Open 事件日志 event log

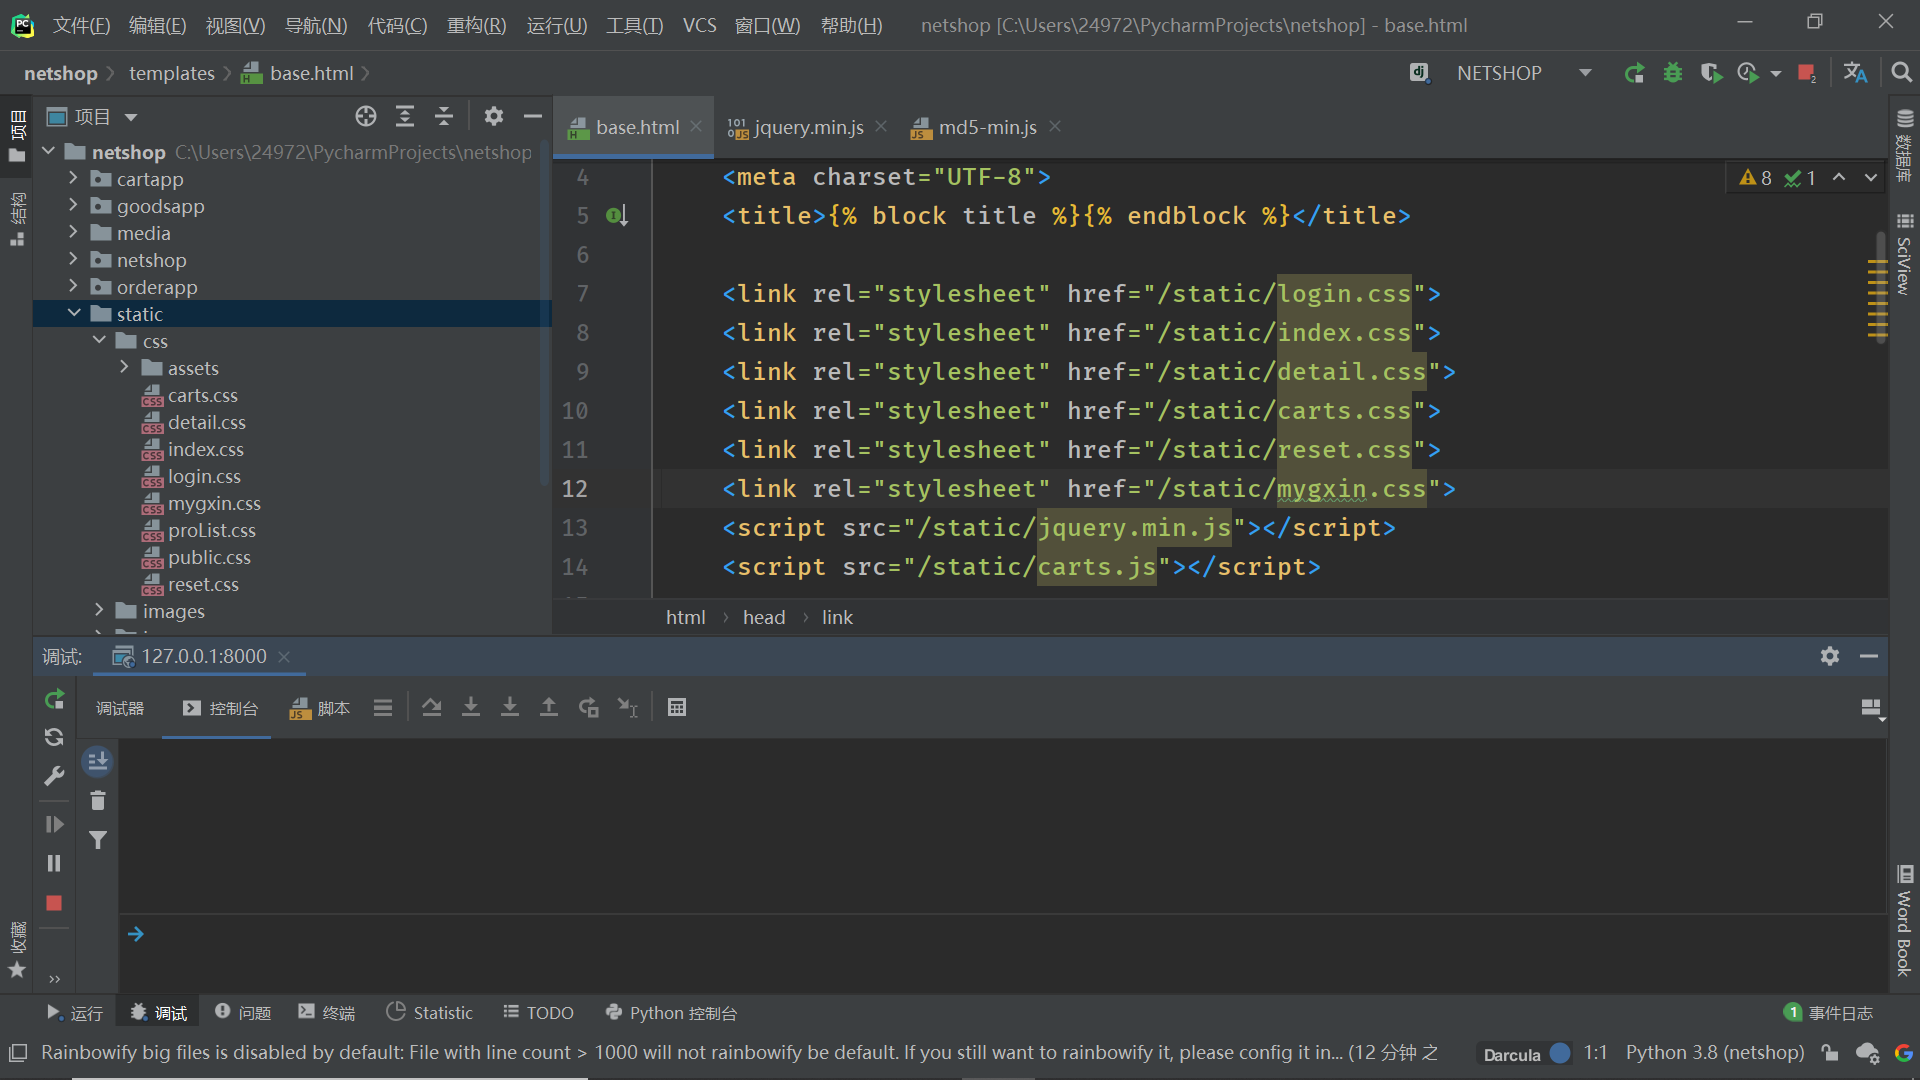coord(1828,1013)
